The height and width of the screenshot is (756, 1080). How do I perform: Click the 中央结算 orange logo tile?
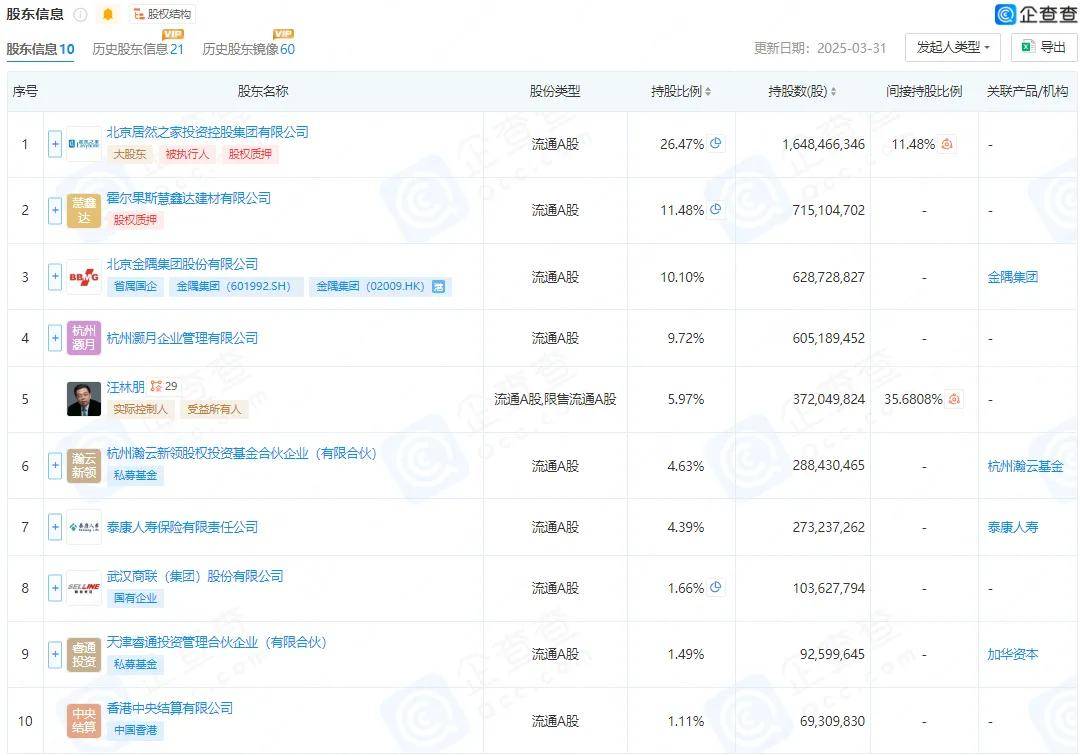point(84,721)
